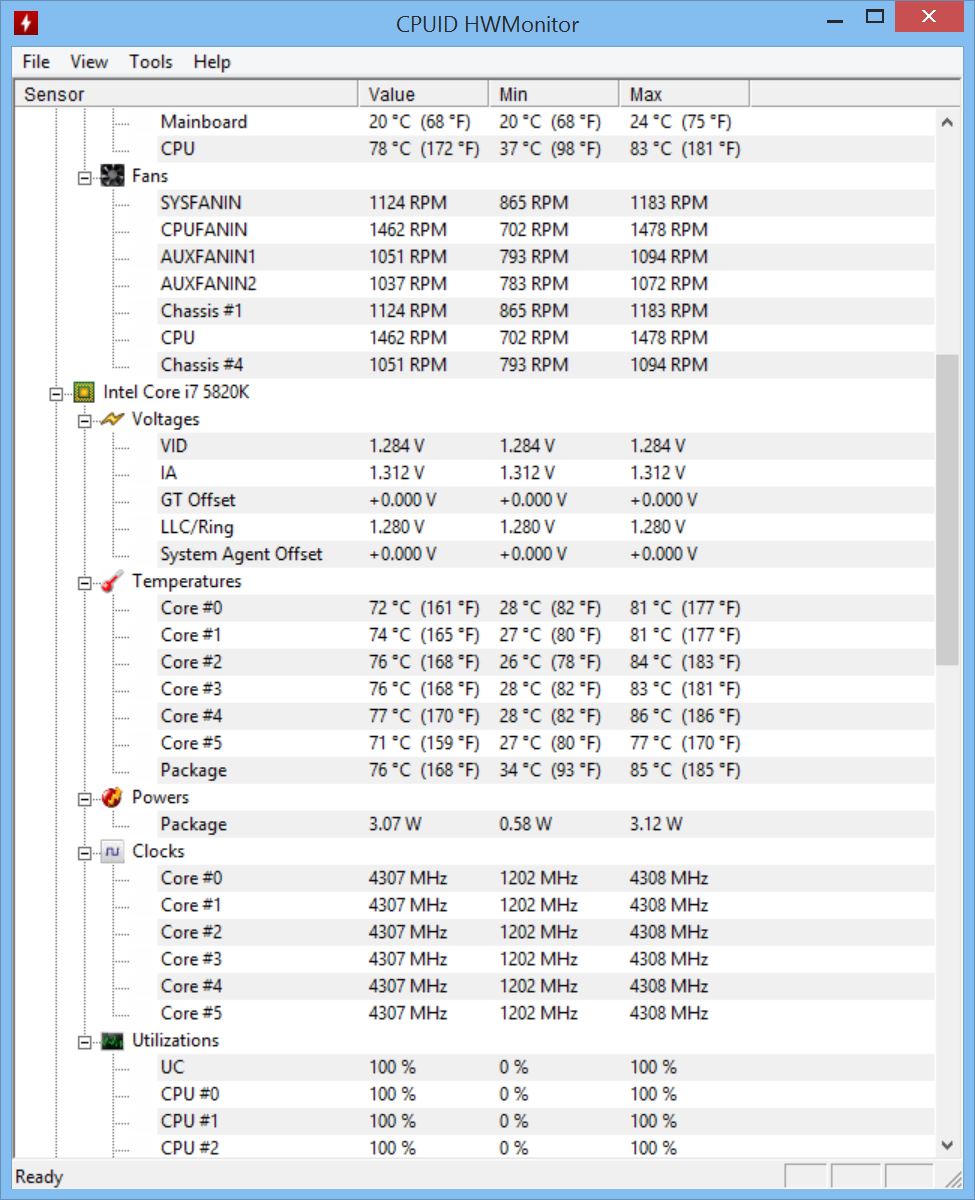Click the Min column header
Screen dimensions: 975x1200
point(554,94)
